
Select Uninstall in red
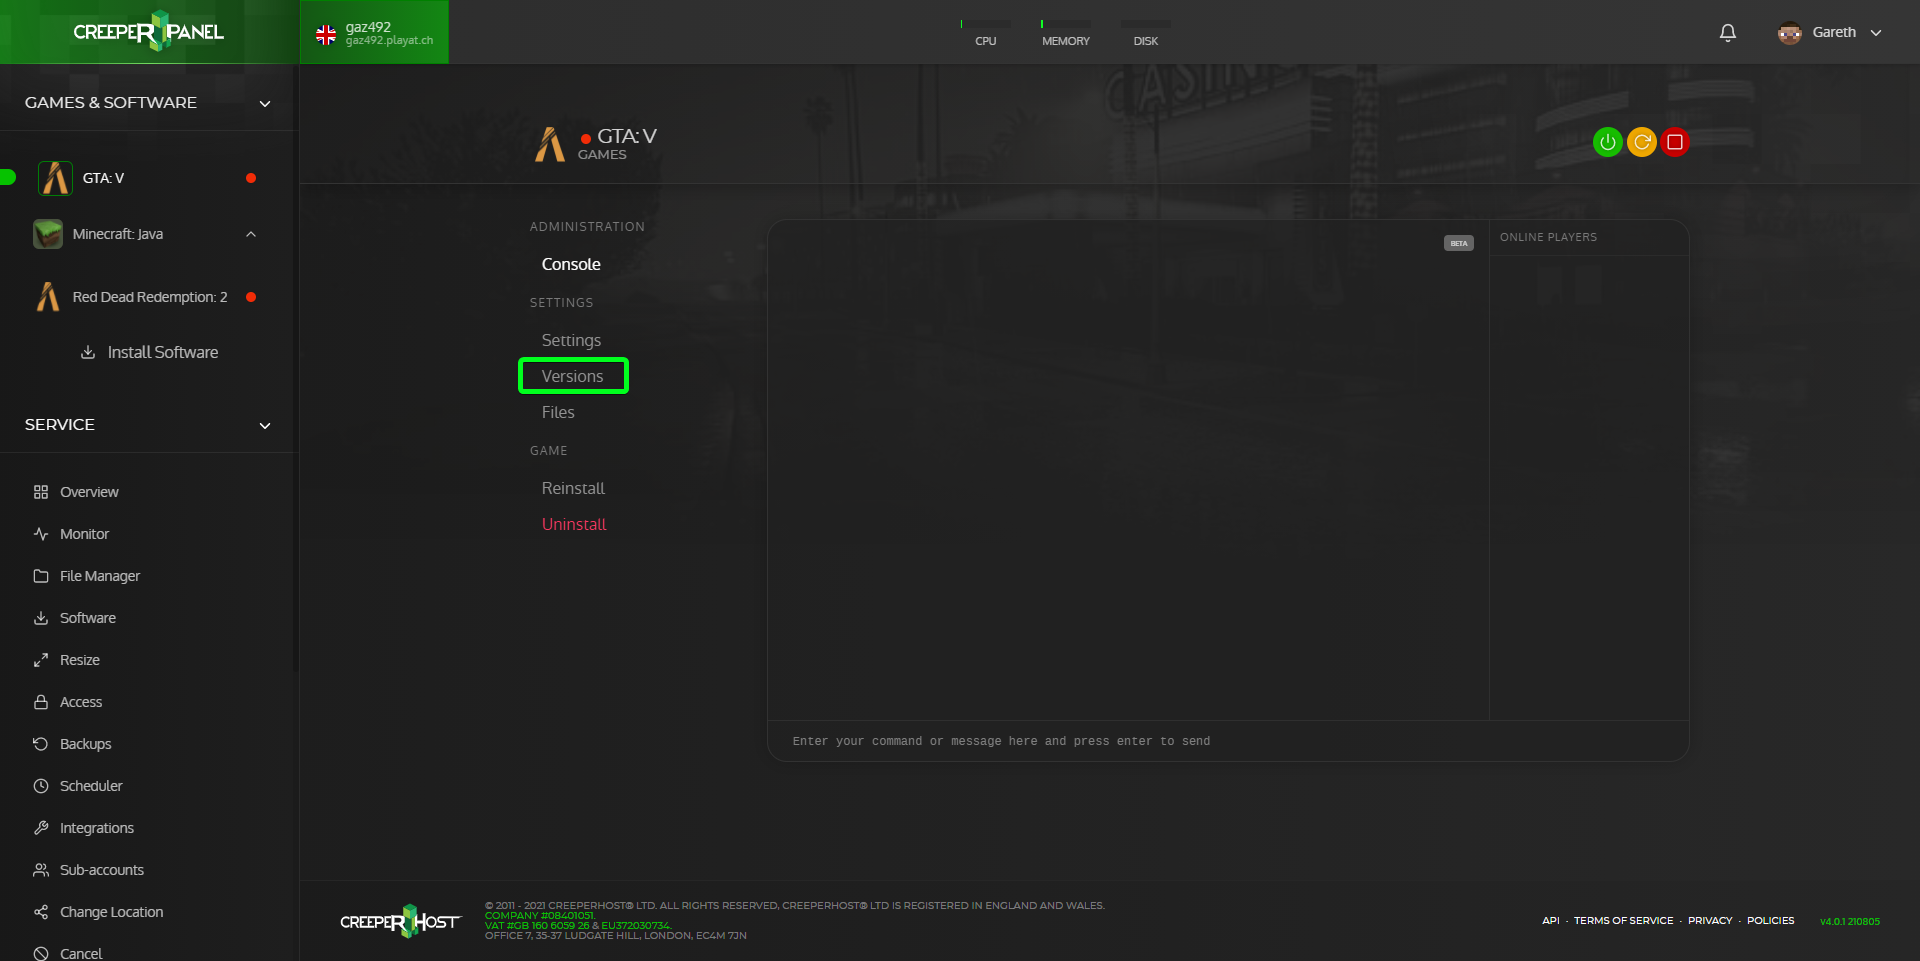tap(574, 524)
